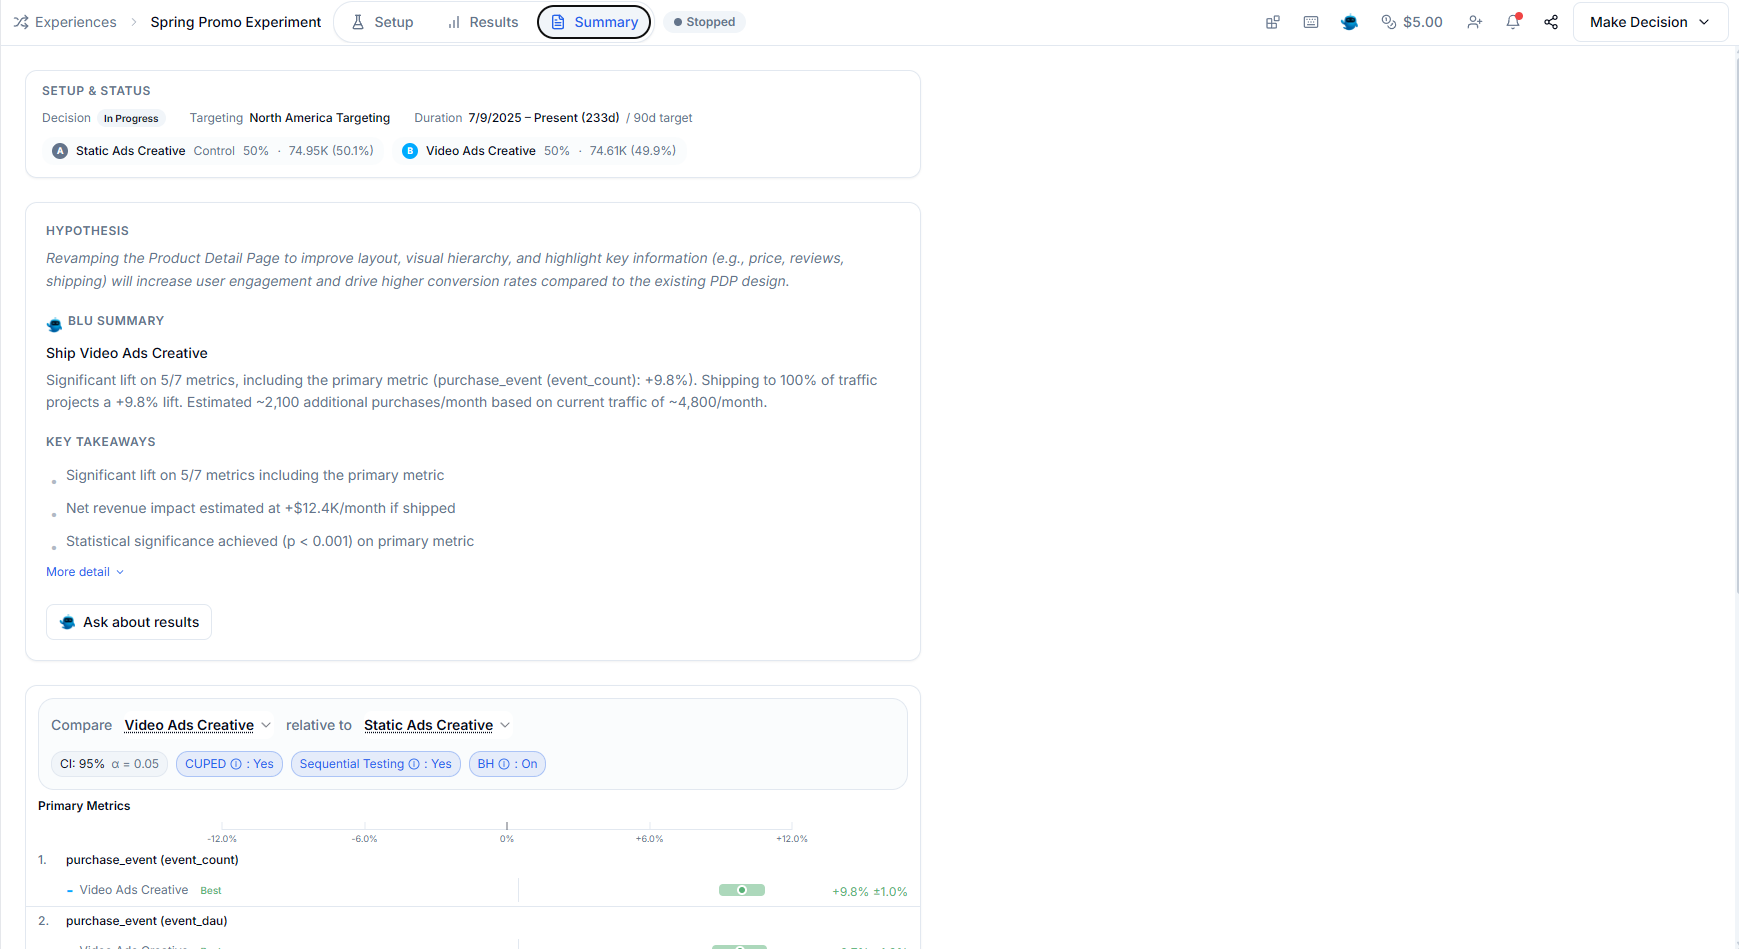Screen dimensions: 1739x949
Task: Click the purchase_event lift indicator bar
Action: click(741, 889)
